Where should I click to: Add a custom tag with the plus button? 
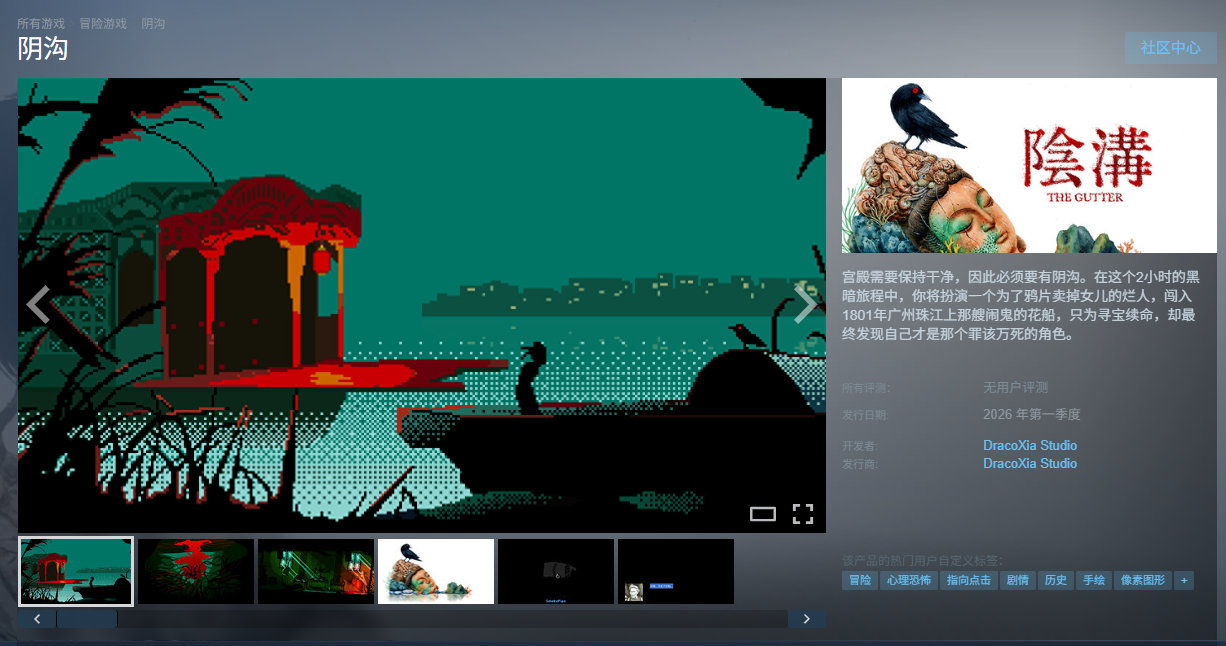pyautogui.click(x=1183, y=580)
